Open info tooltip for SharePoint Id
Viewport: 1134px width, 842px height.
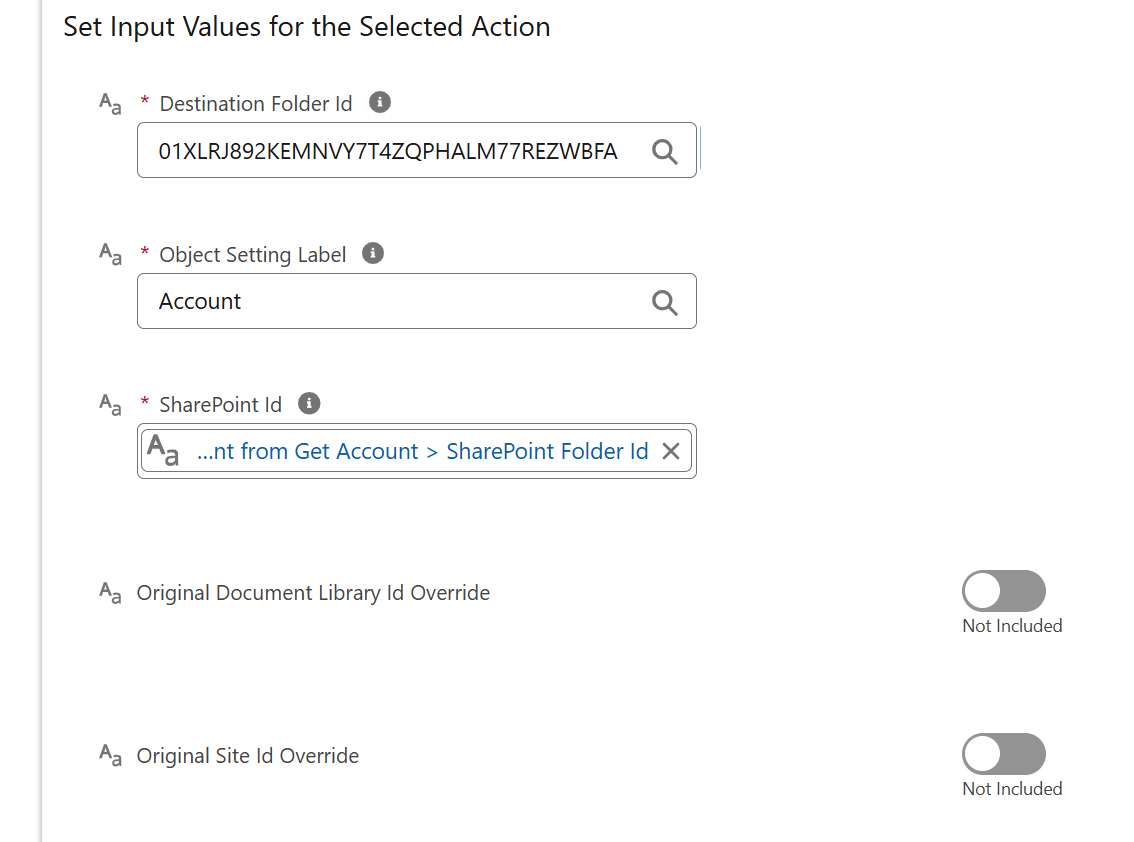pyautogui.click(x=309, y=404)
